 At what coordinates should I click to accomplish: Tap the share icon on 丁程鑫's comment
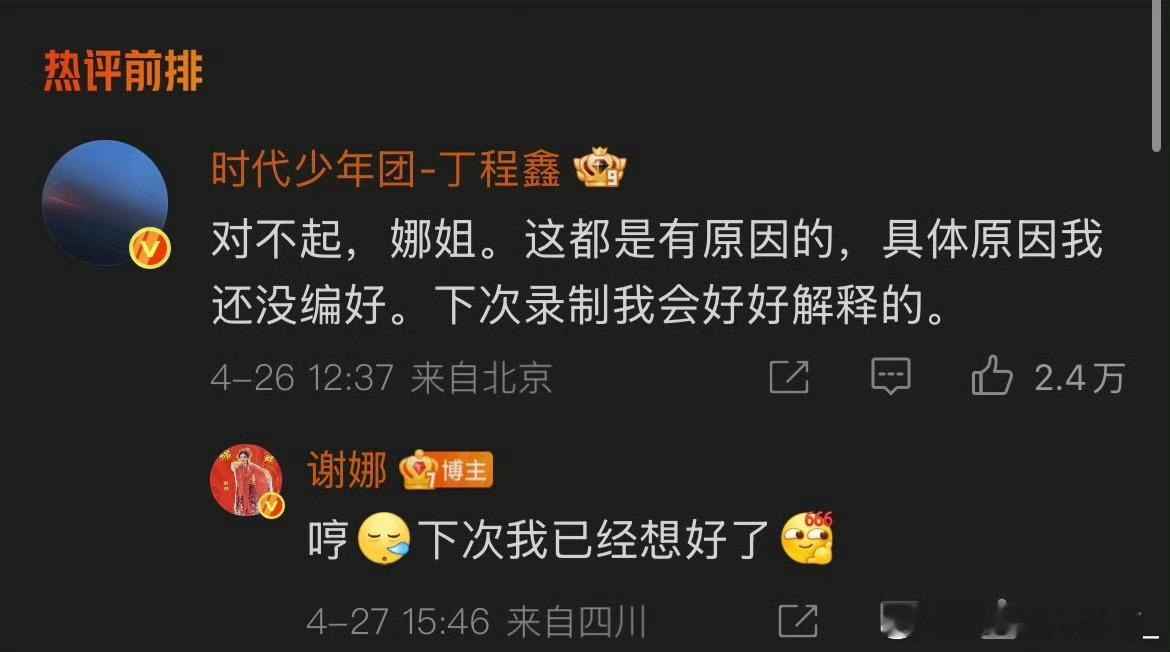point(789,376)
